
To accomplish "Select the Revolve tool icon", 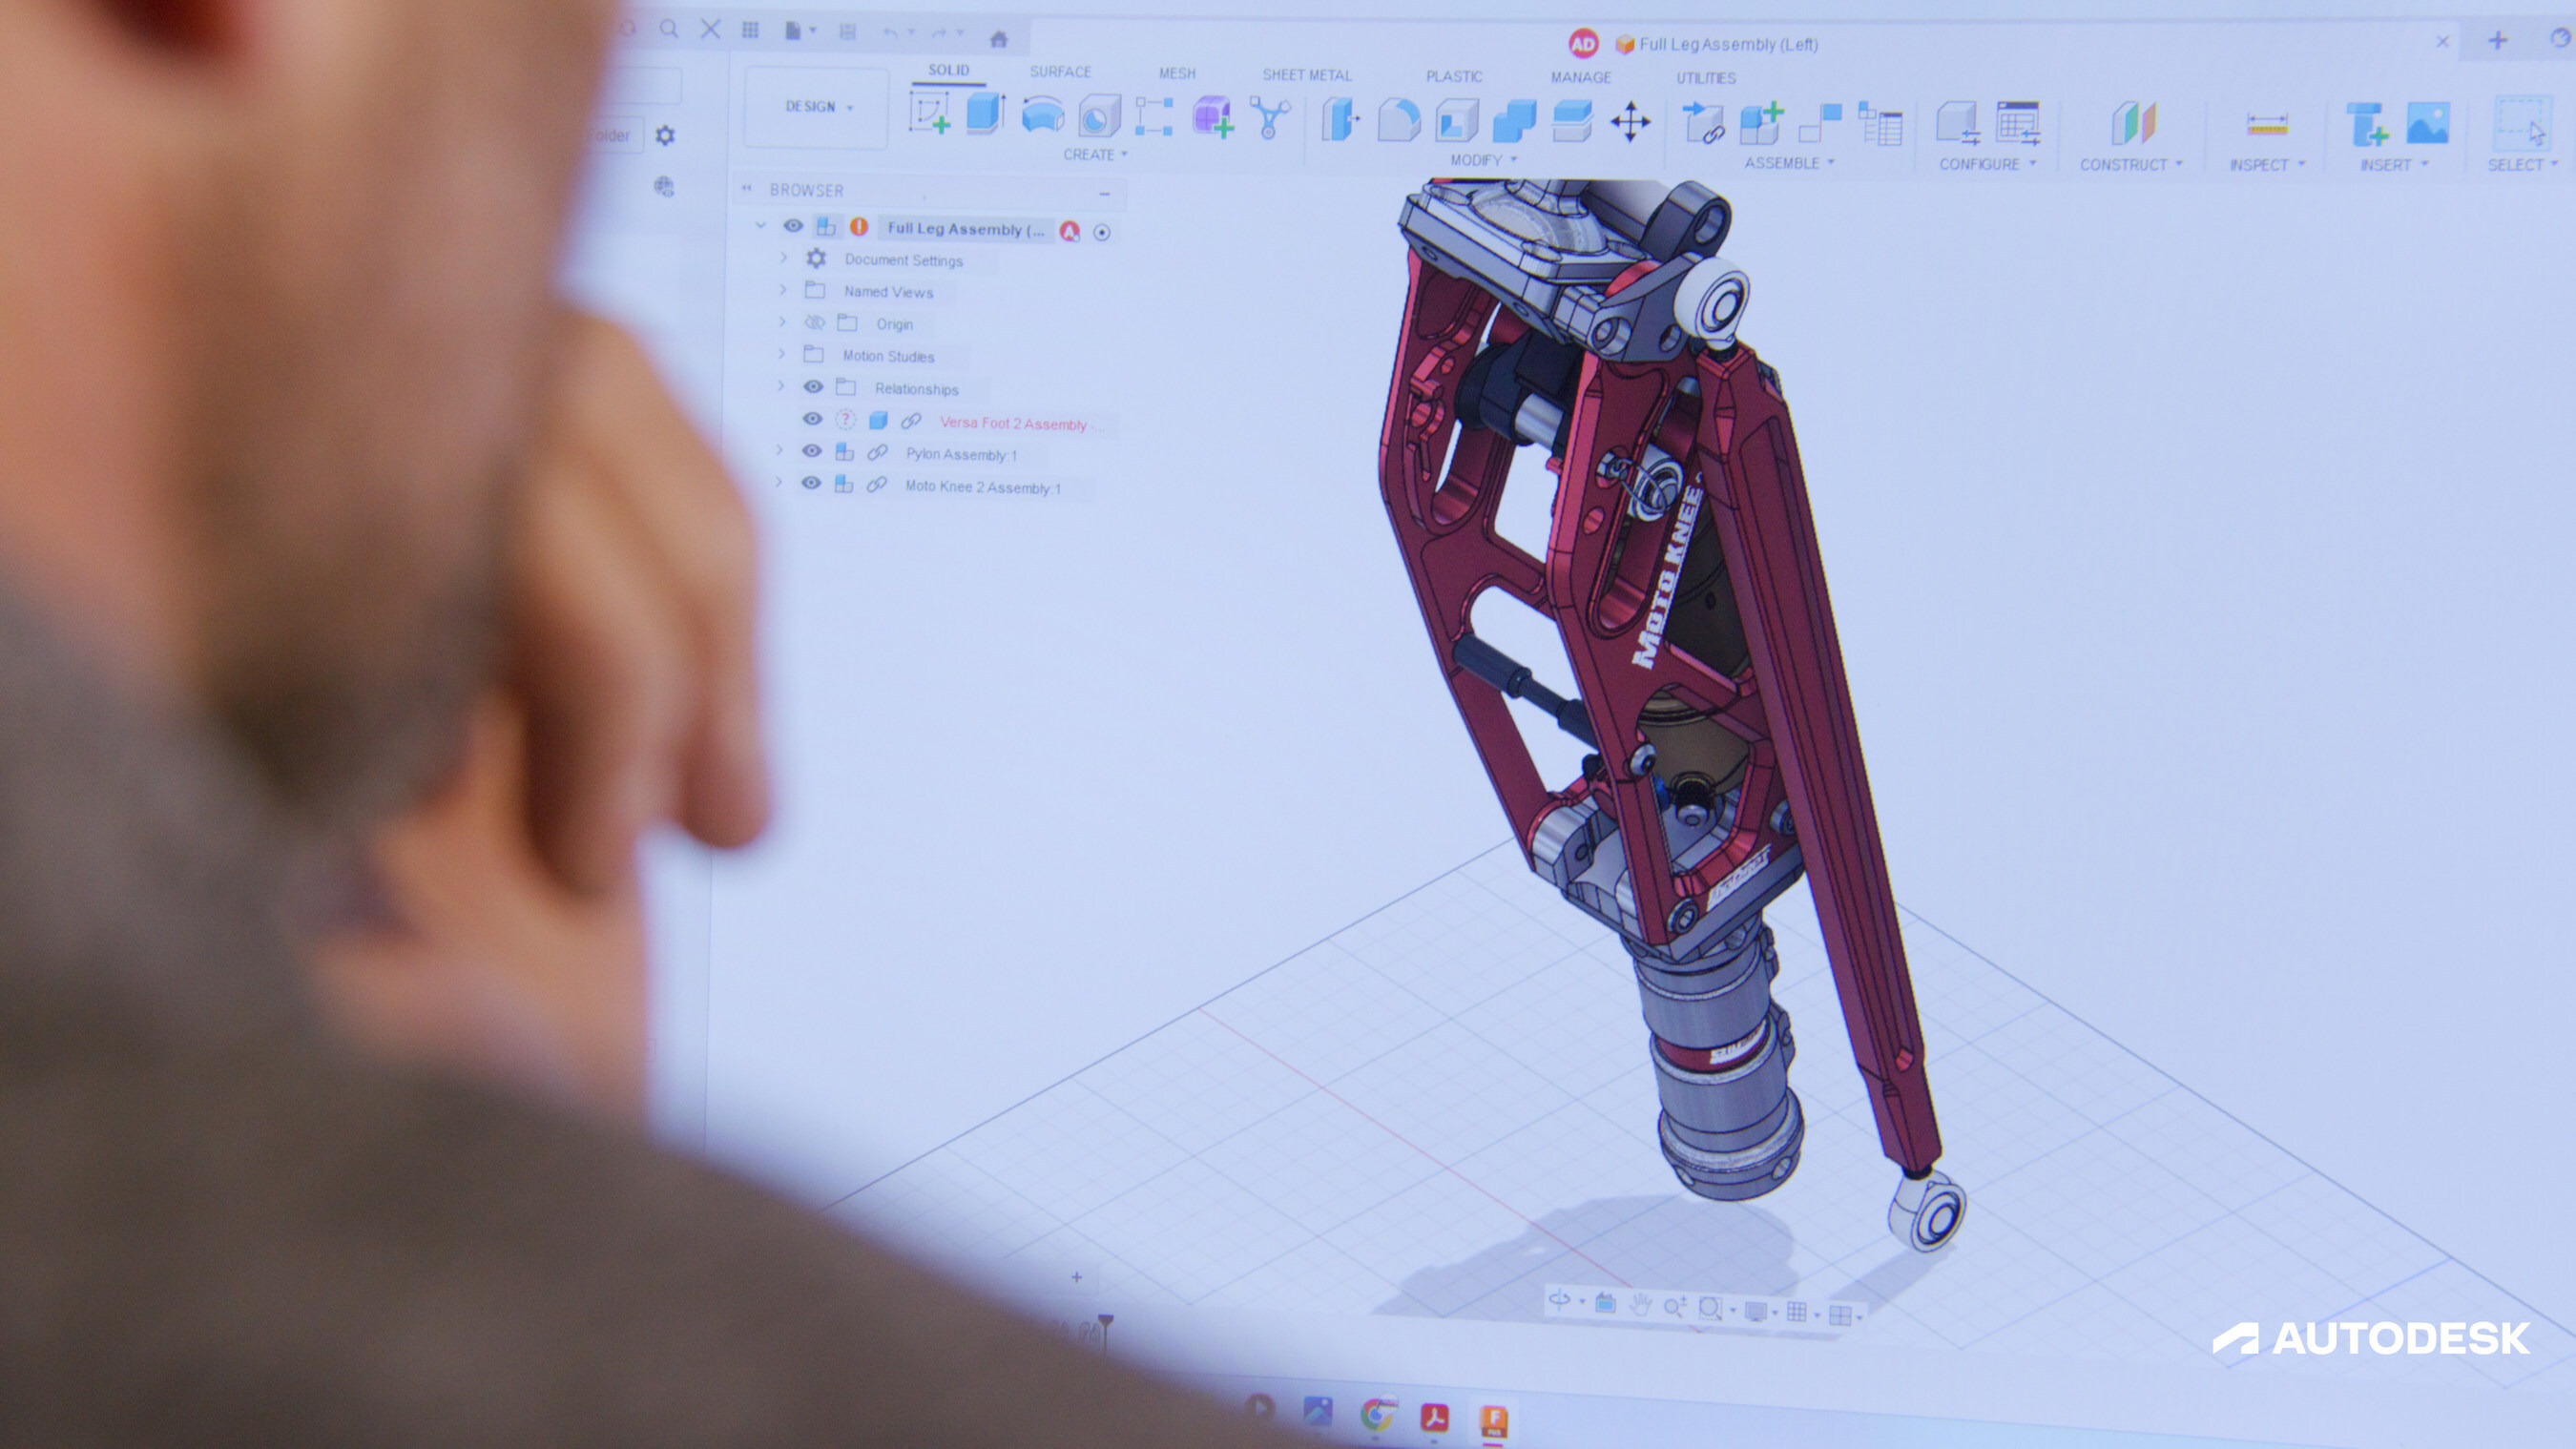I will click(x=1042, y=115).
